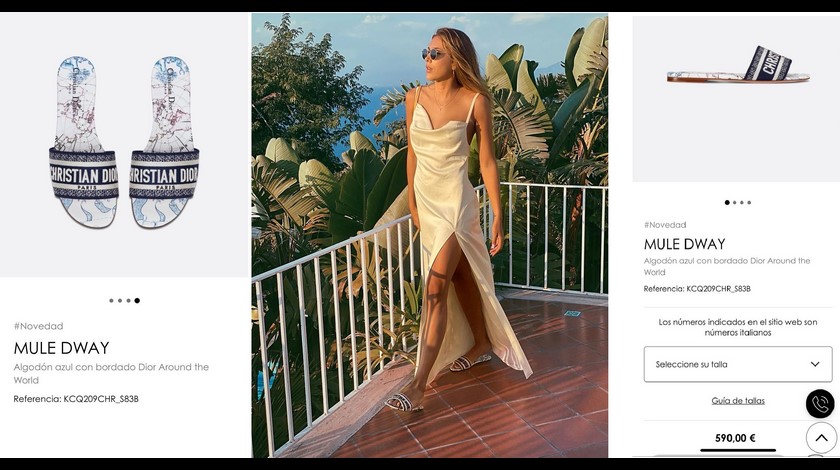
Task: Select third carousel dot under right sandal image
Action: 742,202
